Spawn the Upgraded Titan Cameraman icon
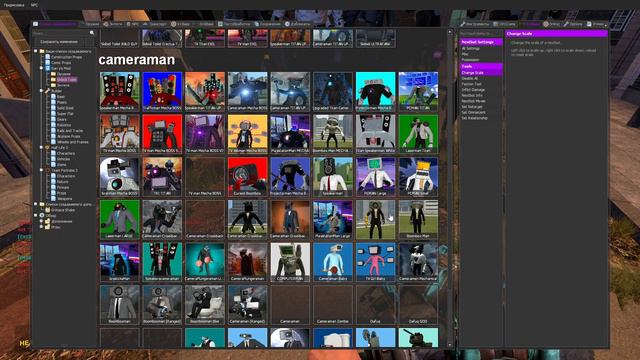This screenshot has width=640, height=360. coord(333,91)
